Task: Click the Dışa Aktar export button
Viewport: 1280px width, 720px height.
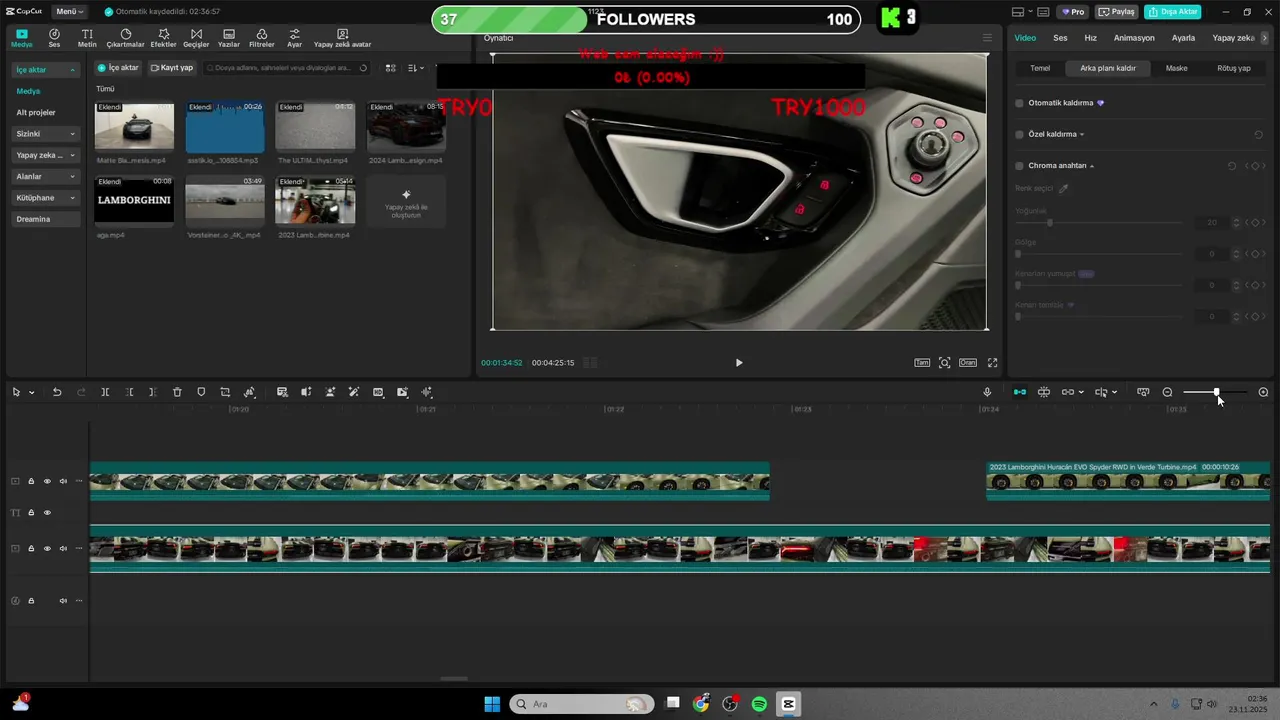Action: coord(1173,12)
